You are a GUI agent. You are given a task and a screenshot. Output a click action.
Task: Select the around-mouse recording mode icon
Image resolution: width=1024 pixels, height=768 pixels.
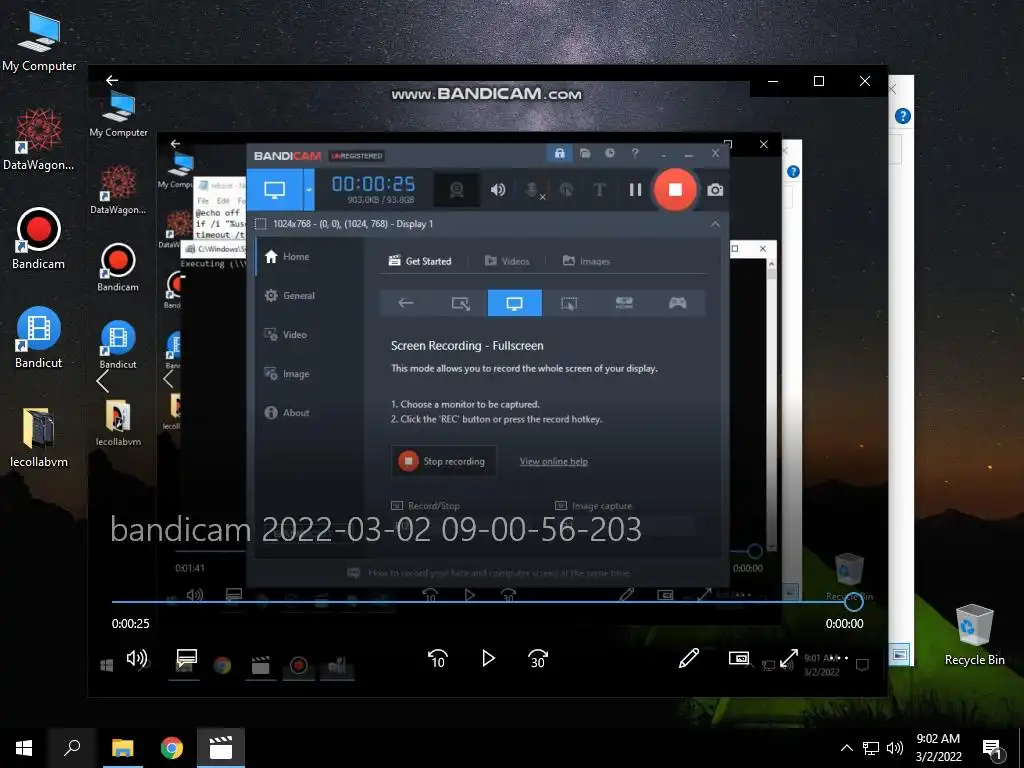pyautogui.click(x=569, y=303)
